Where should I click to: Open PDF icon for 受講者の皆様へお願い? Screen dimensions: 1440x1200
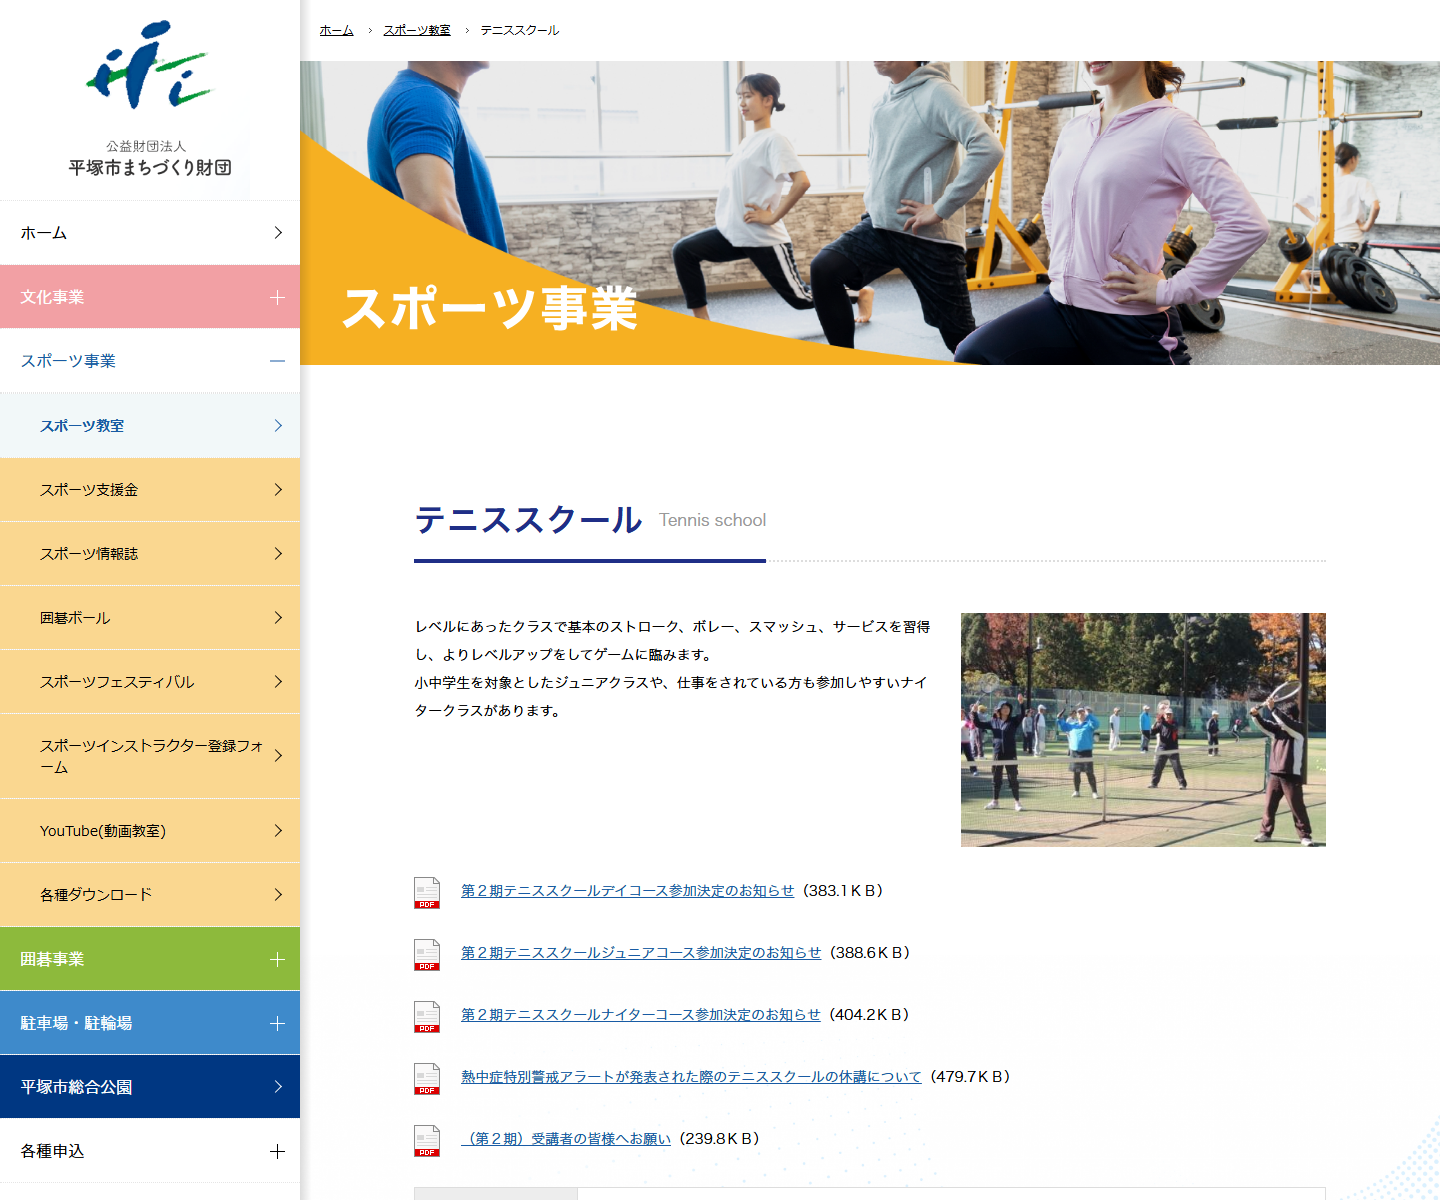(x=427, y=1140)
